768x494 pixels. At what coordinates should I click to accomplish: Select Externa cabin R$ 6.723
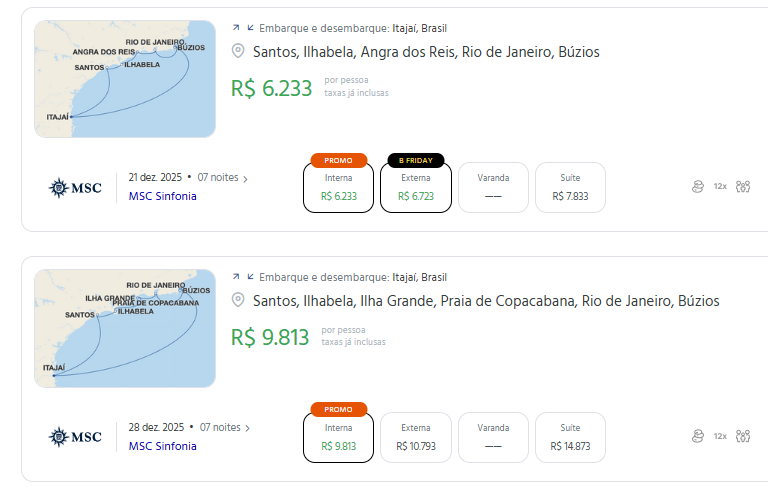tap(415, 187)
